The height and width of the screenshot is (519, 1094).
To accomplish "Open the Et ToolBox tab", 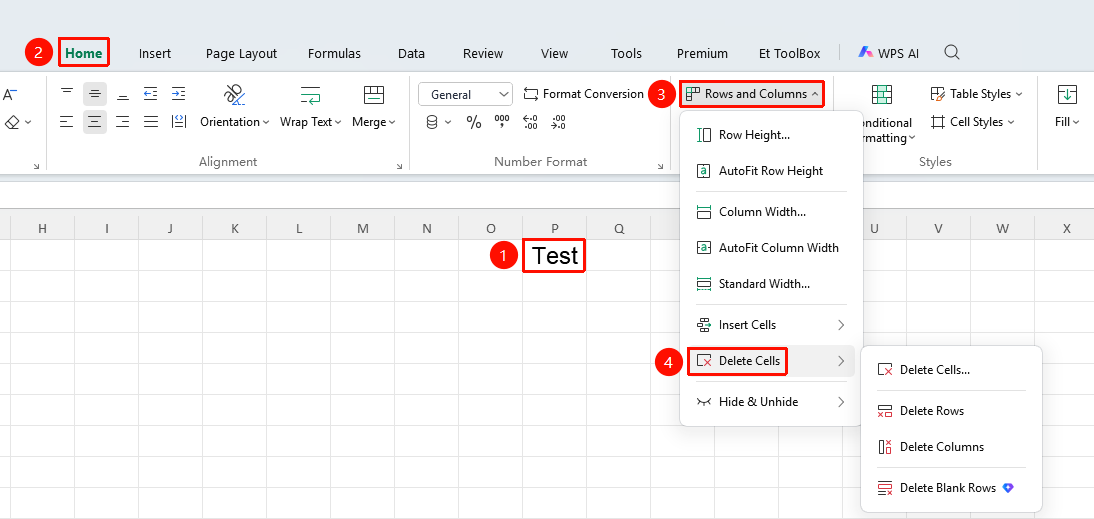I will pyautogui.click(x=790, y=54).
